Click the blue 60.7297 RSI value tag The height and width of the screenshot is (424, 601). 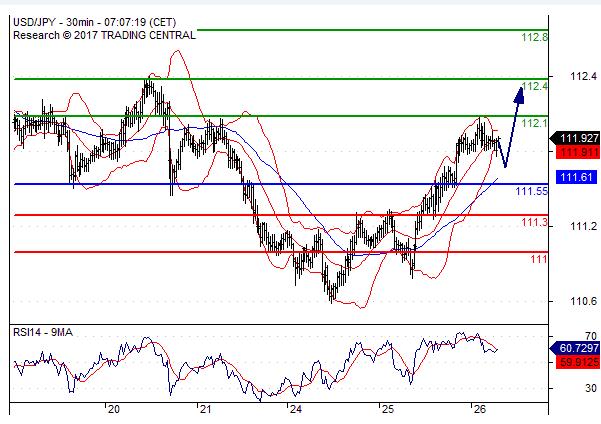[x=575, y=348]
